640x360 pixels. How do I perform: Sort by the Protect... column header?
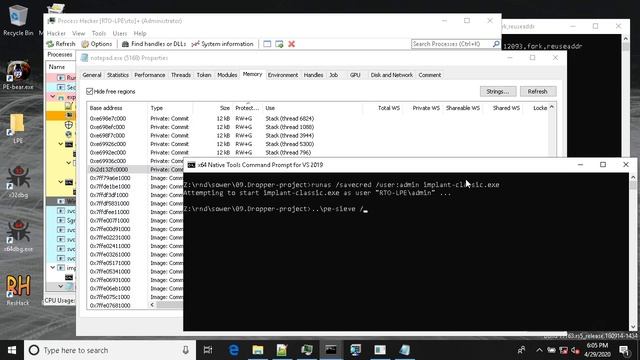pos(247,108)
